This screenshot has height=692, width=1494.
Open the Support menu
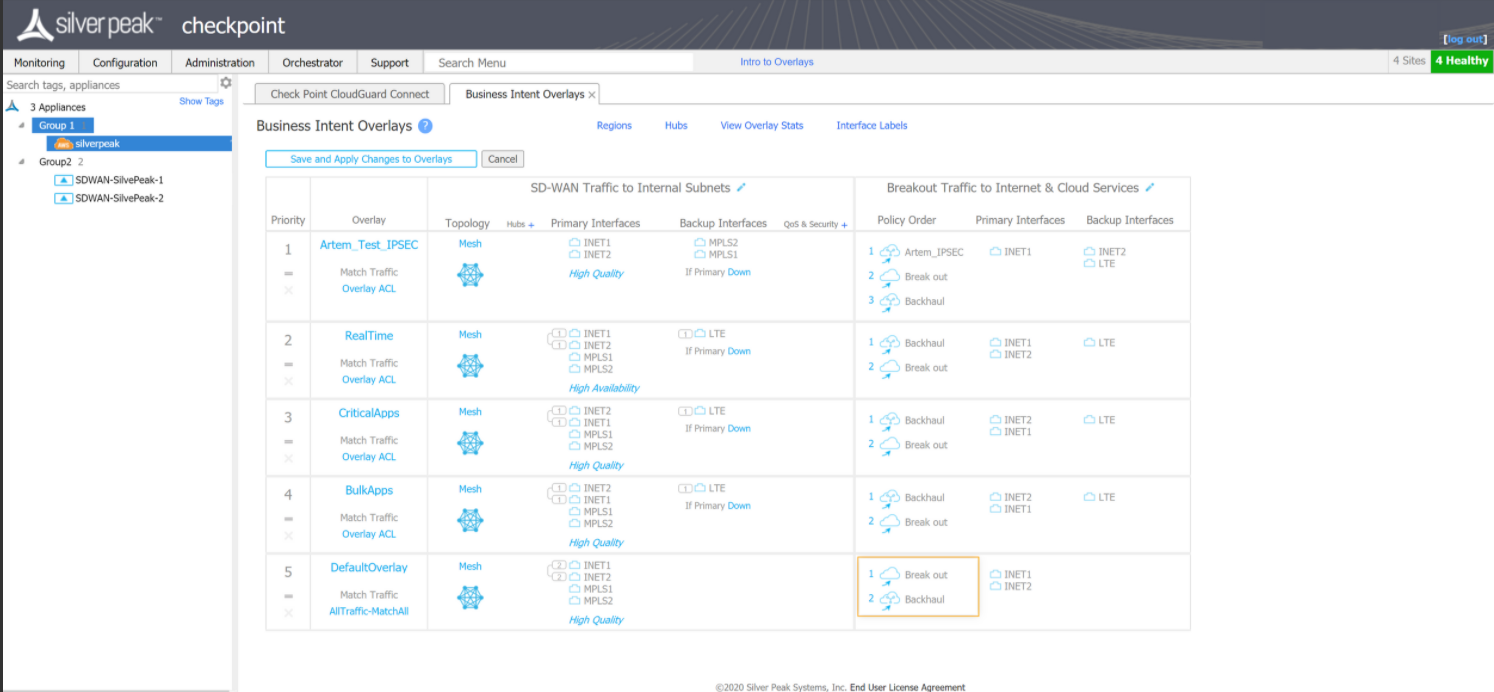390,62
